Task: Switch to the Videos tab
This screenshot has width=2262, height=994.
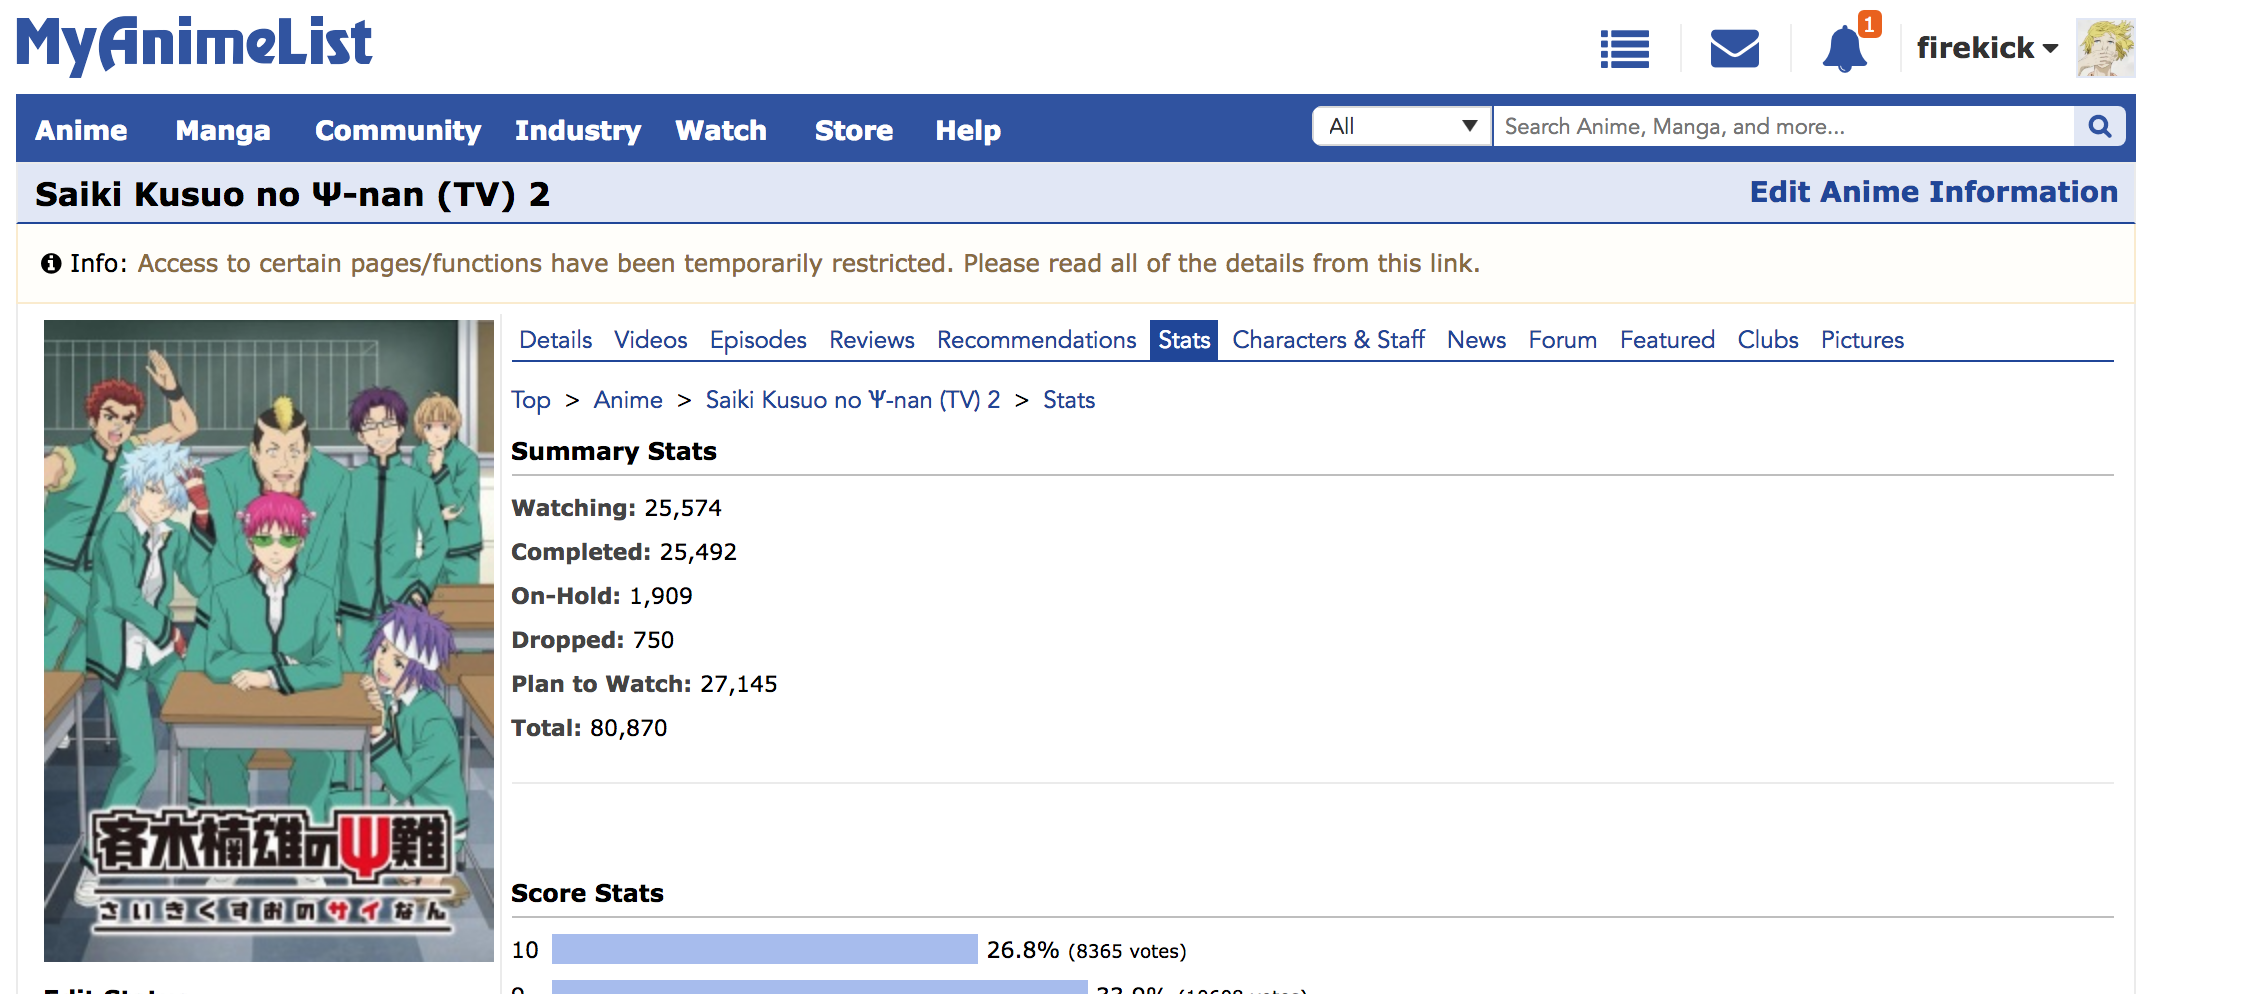Action: [650, 340]
